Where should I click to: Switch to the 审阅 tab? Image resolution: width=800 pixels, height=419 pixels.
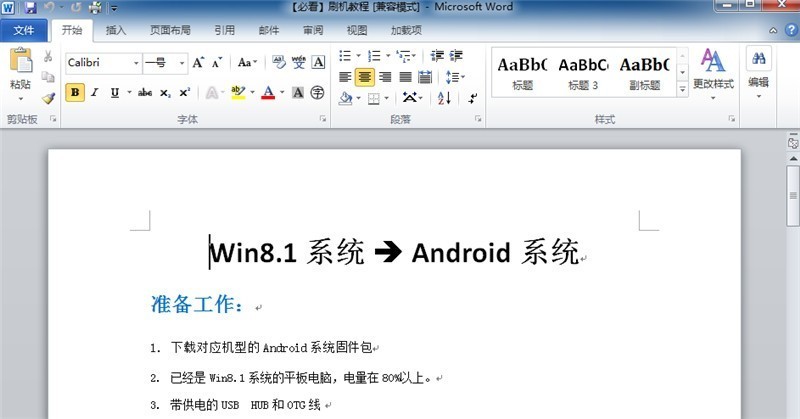click(x=313, y=30)
